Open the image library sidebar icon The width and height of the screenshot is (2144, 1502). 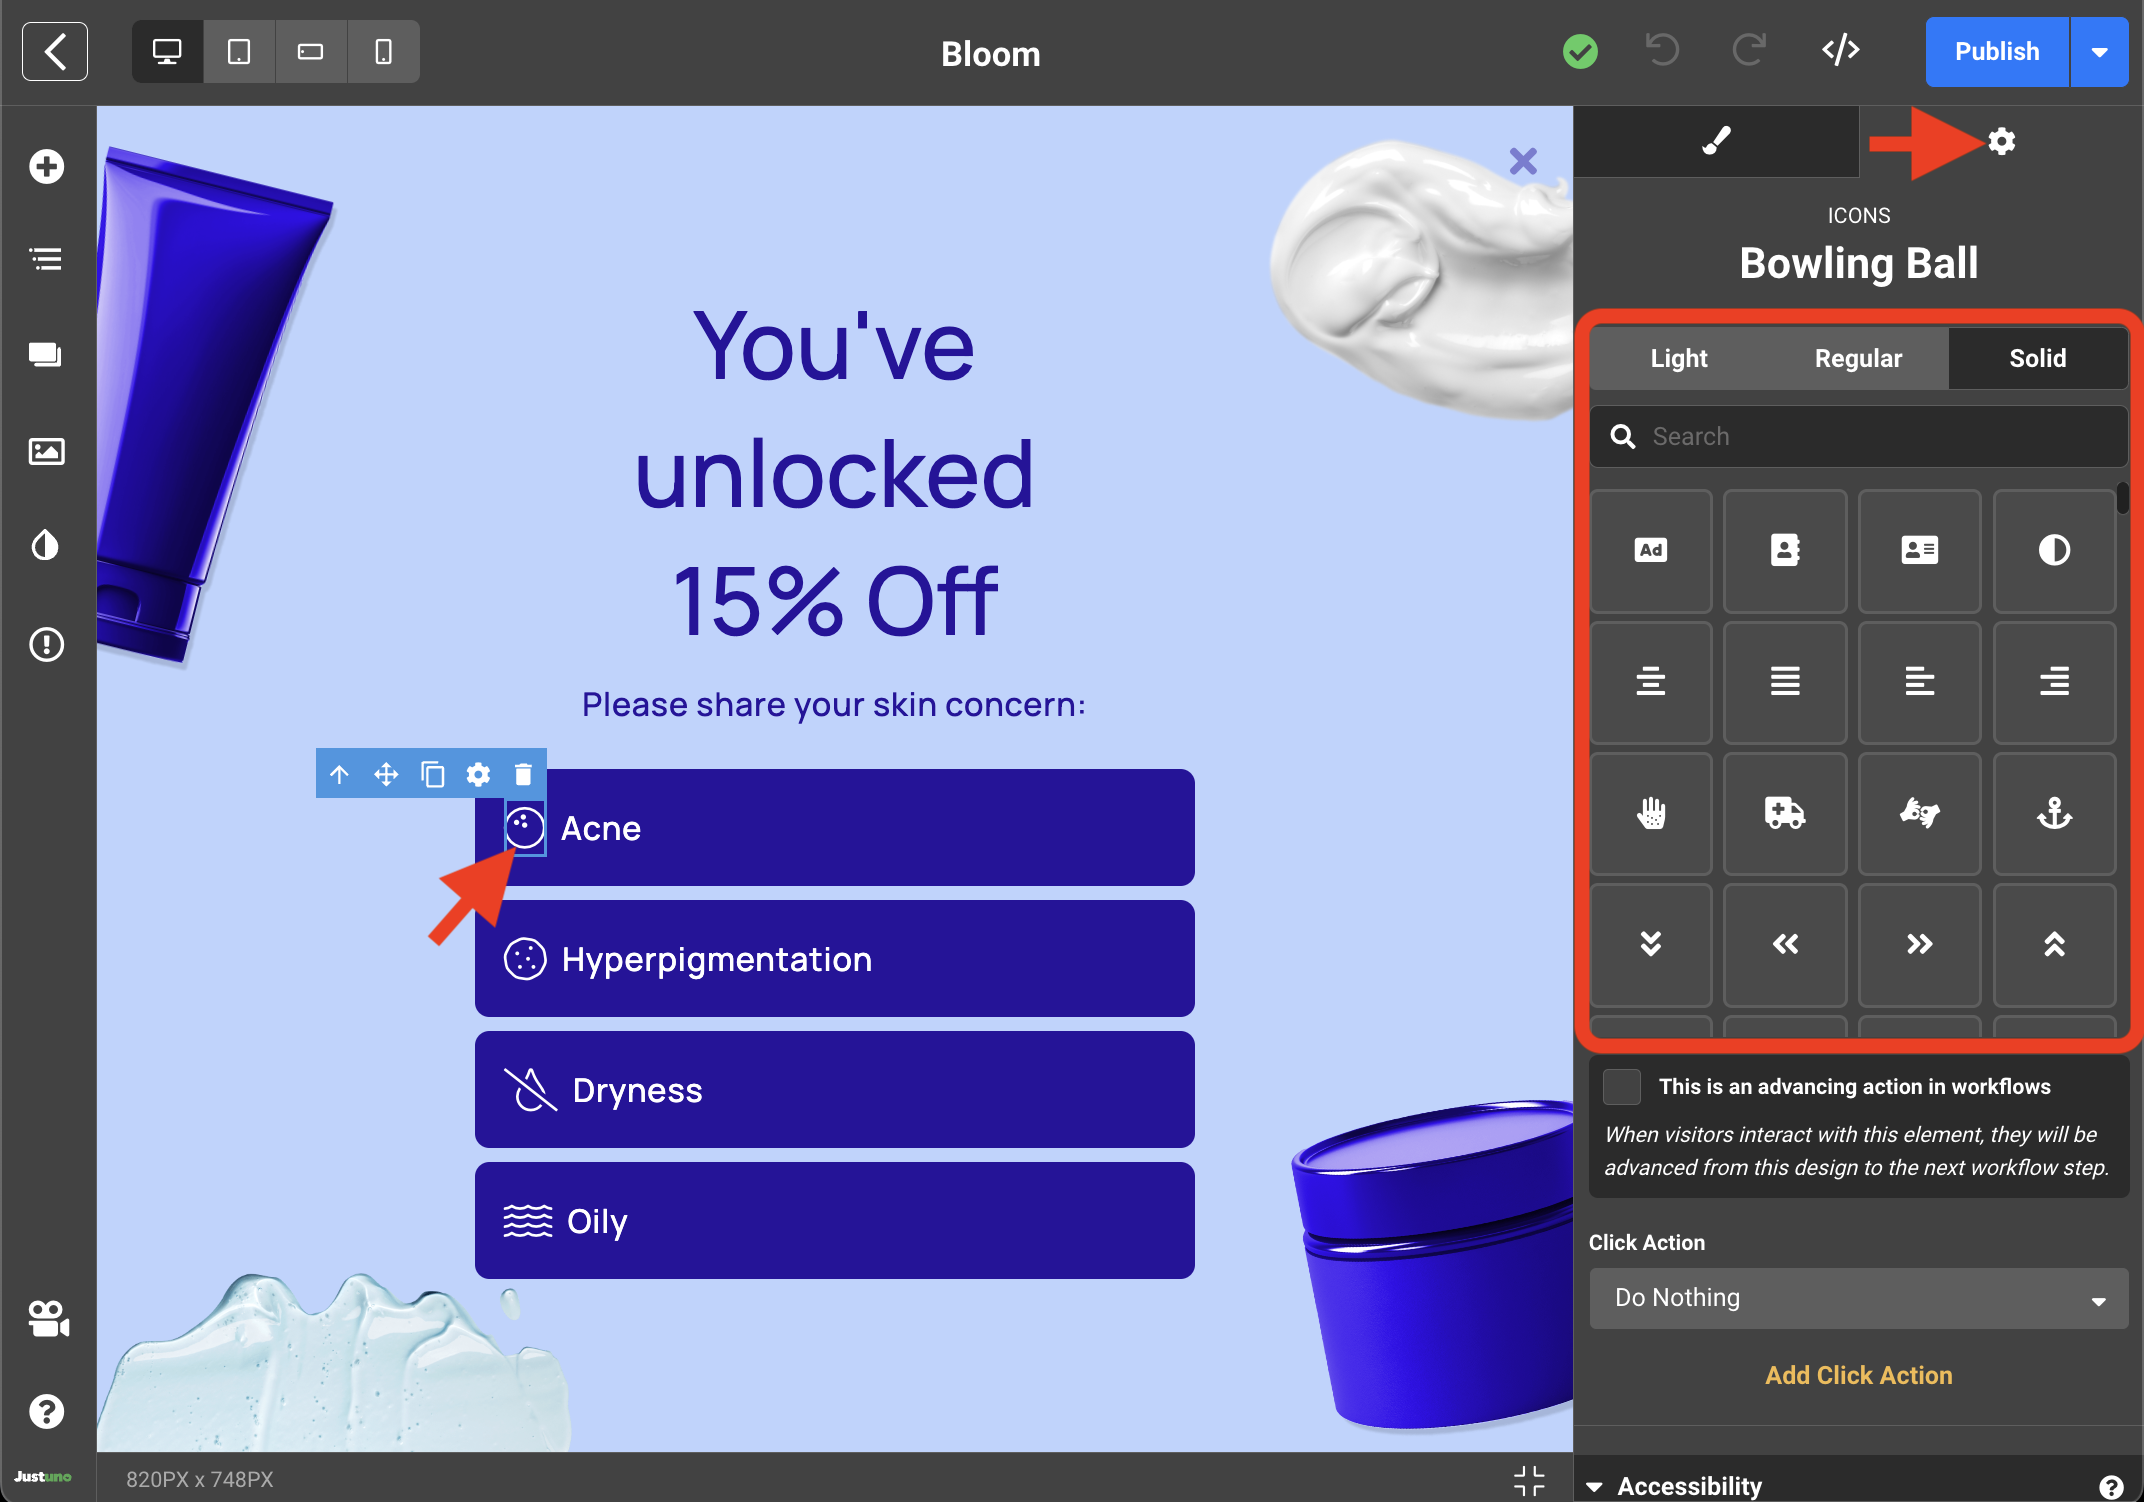tap(46, 452)
